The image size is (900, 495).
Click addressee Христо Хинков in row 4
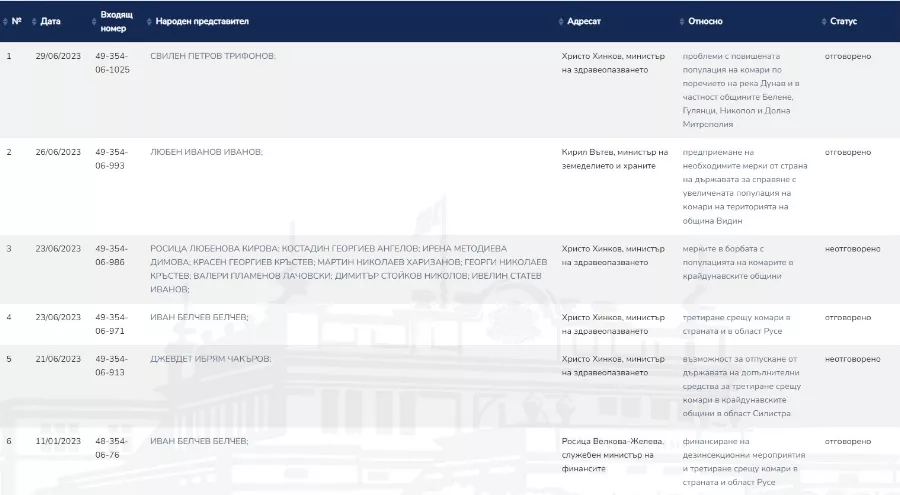pos(613,324)
